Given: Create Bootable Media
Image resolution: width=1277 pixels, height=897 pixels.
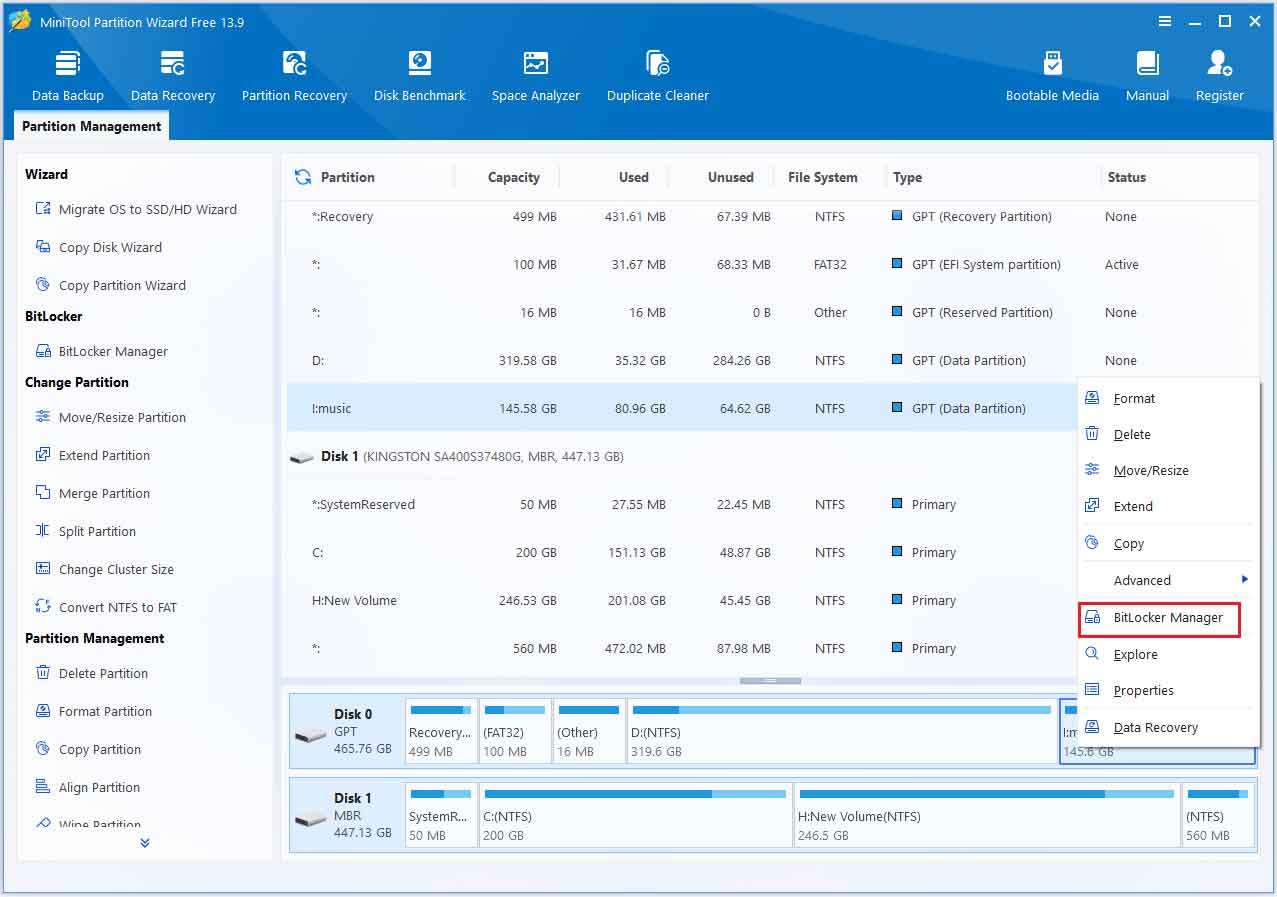Looking at the screenshot, I should (x=1052, y=76).
